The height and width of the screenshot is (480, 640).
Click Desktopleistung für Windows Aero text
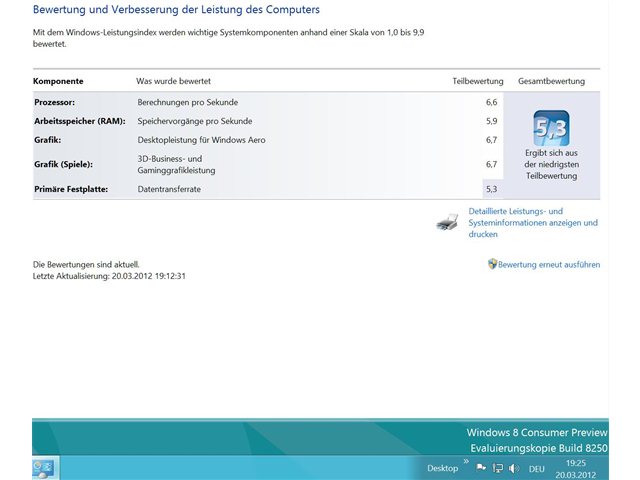pyautogui.click(x=201, y=140)
